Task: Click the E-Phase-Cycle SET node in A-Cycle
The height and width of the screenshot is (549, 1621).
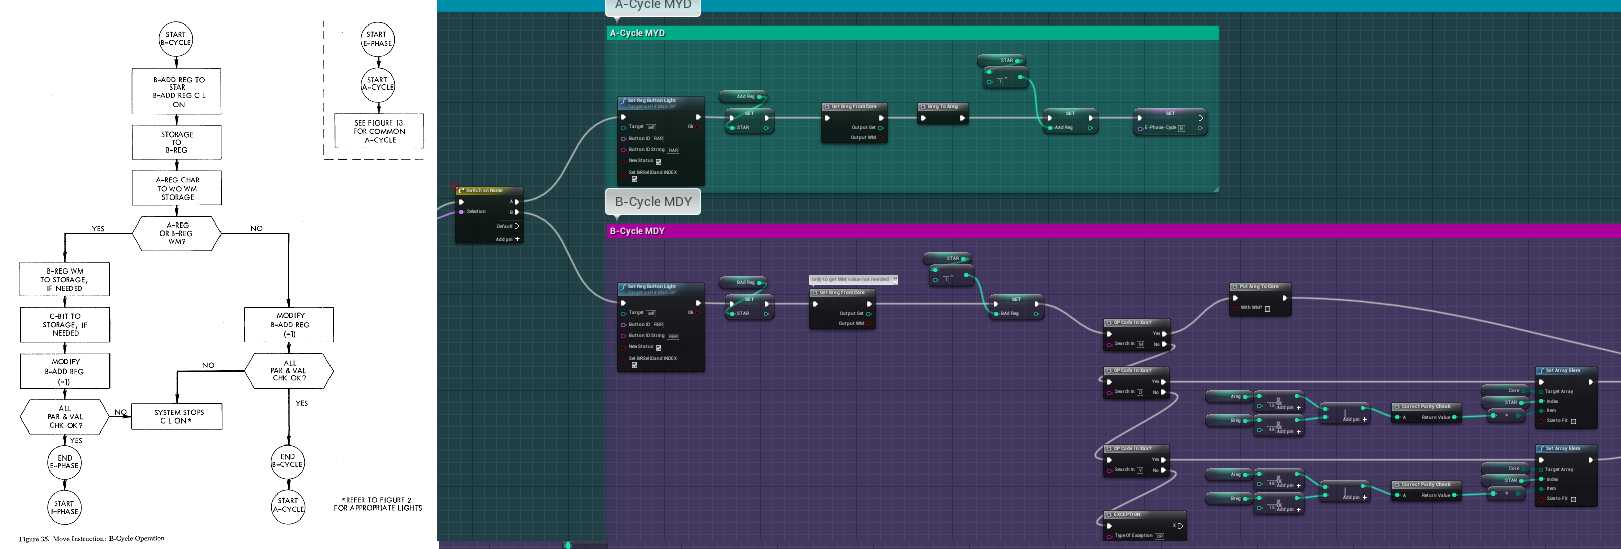Action: [x=1169, y=114]
